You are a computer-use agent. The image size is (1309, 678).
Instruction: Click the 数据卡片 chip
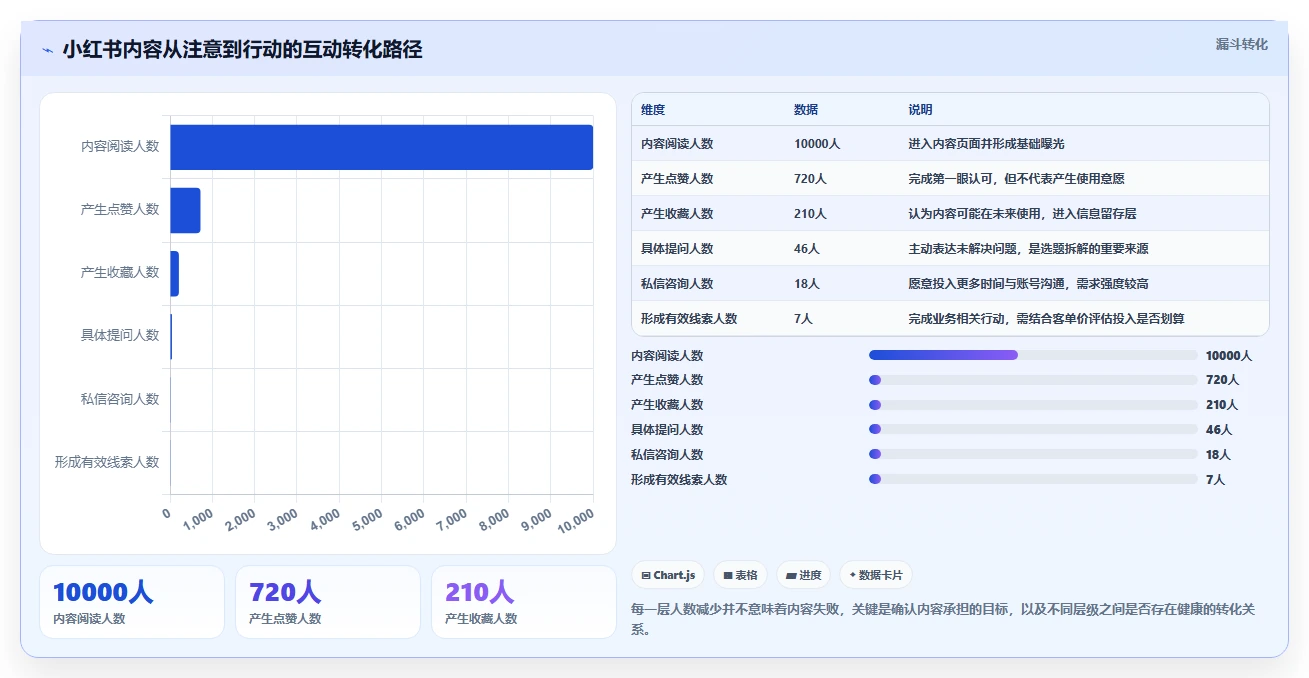876,575
